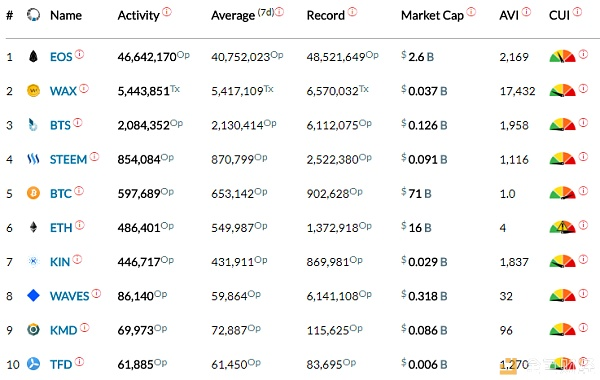Sort table by Name column header
Image resolution: width=600 pixels, height=380 pixels.
click(x=66, y=15)
